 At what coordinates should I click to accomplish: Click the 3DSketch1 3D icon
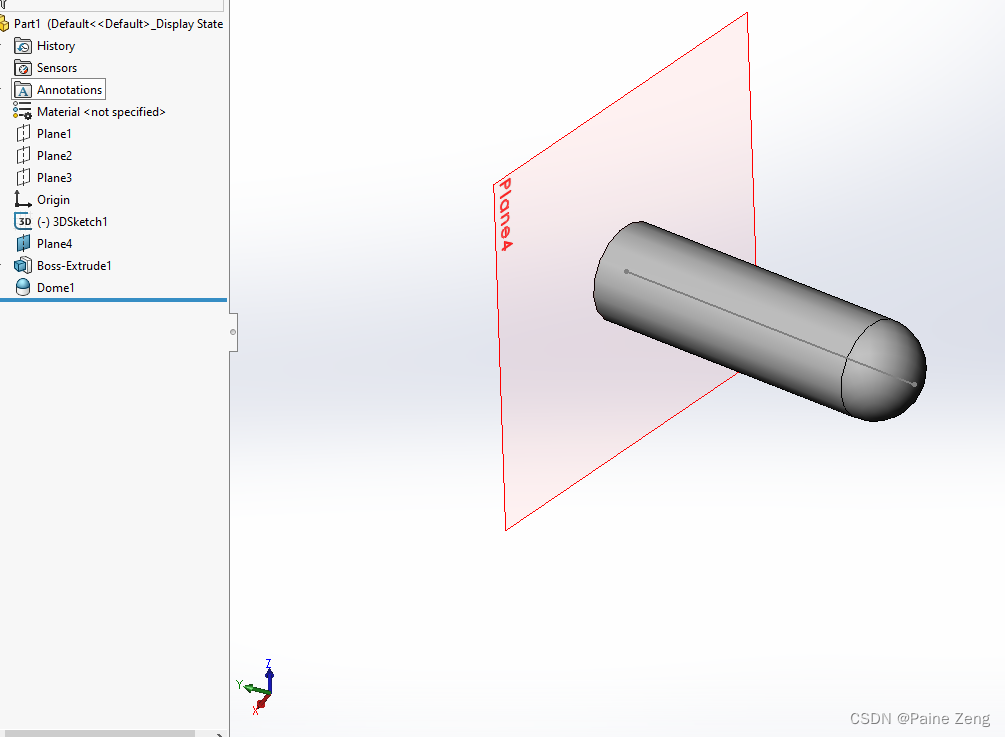[23, 222]
